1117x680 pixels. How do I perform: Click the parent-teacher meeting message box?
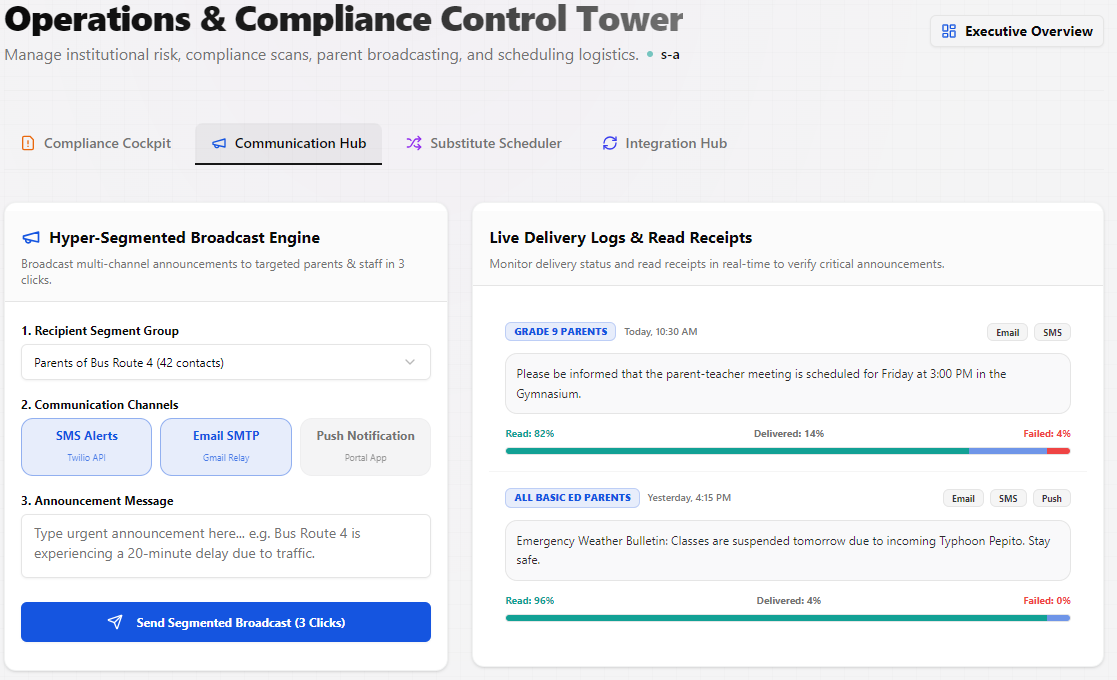[788, 384]
